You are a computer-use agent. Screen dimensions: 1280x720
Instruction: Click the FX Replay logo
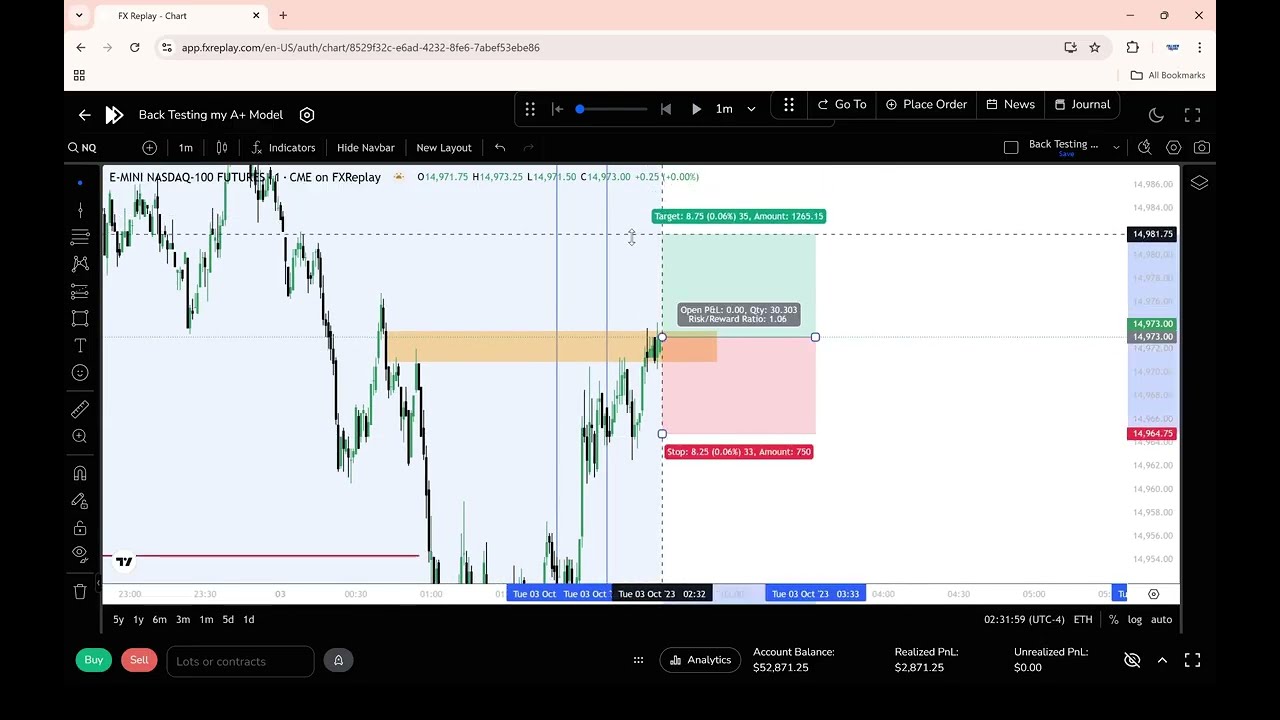click(x=114, y=115)
